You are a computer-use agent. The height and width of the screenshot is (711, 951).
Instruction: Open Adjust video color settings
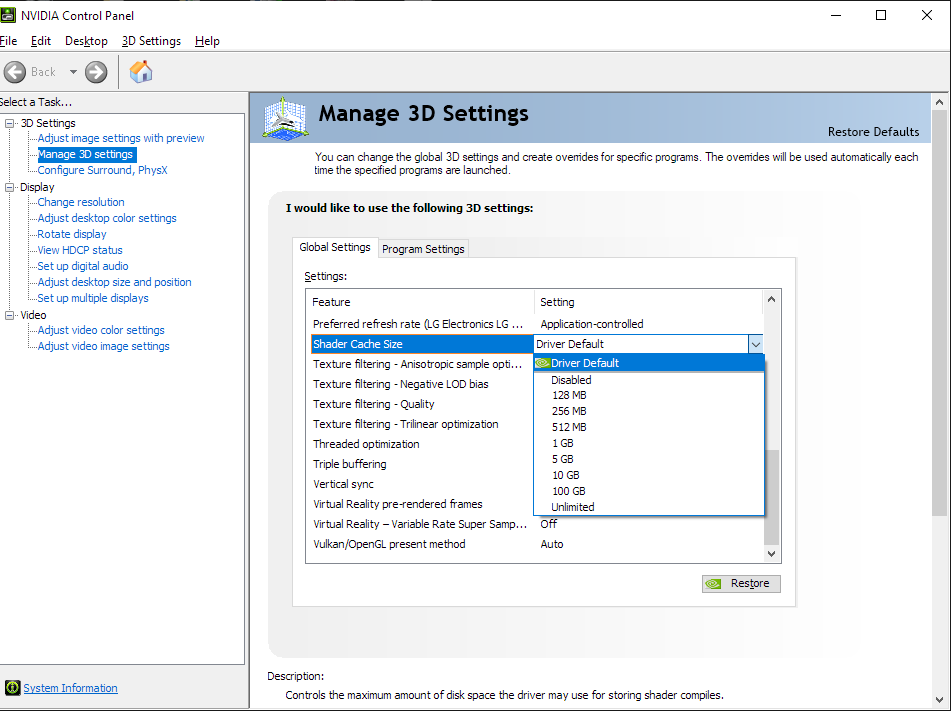(101, 330)
